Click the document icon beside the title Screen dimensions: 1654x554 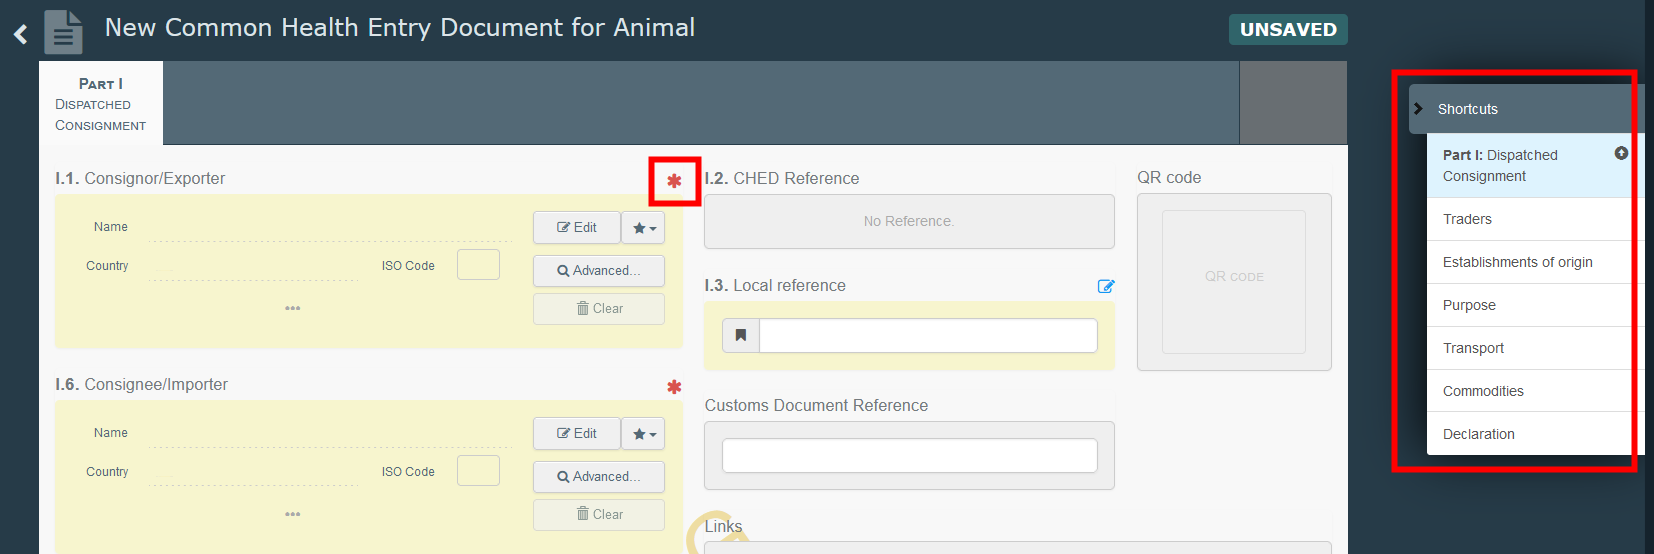pos(63,32)
